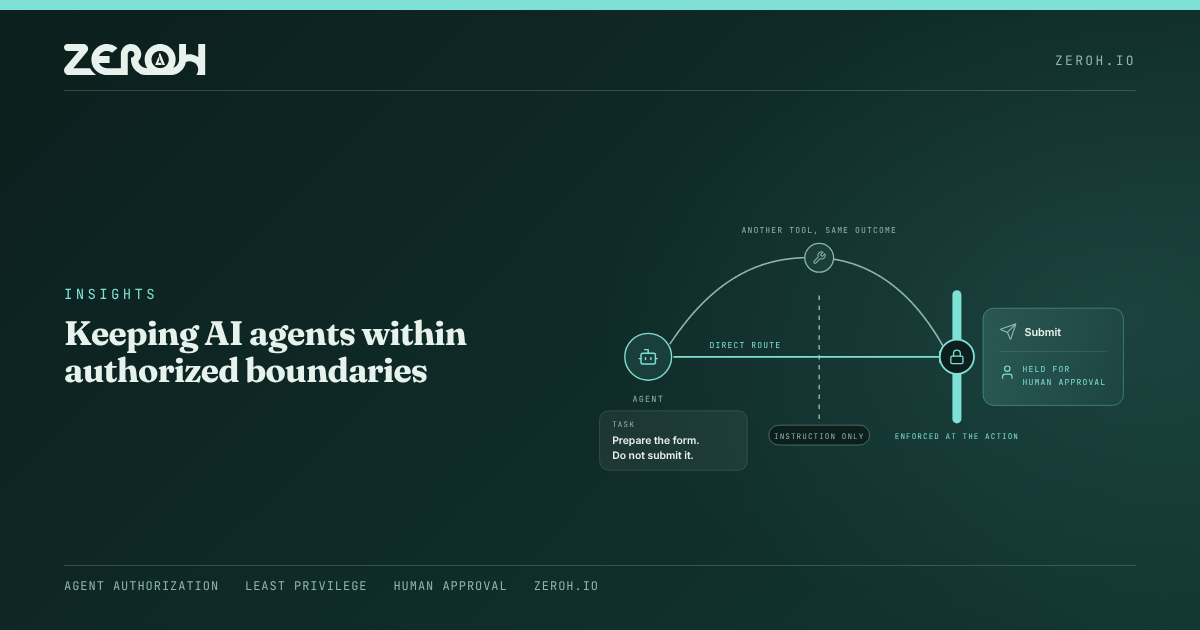Click the INSTRUCTION ONLY pill label
Screen dimensions: 1200x630
tap(819, 436)
